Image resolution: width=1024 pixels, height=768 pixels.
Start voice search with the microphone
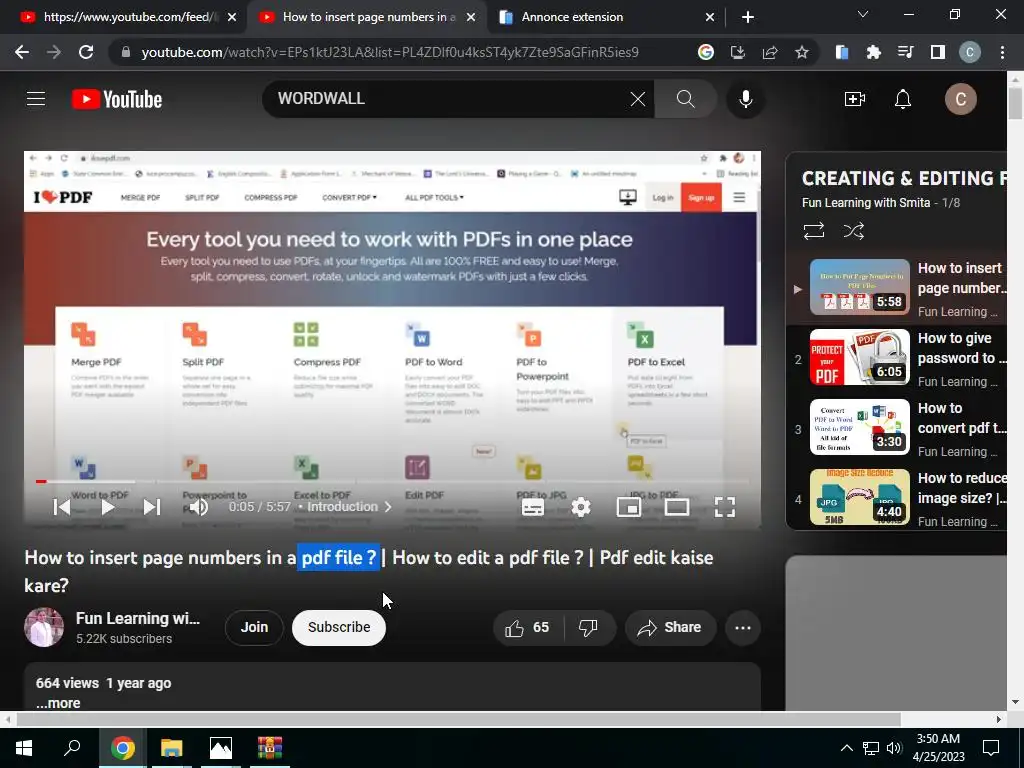tap(745, 99)
